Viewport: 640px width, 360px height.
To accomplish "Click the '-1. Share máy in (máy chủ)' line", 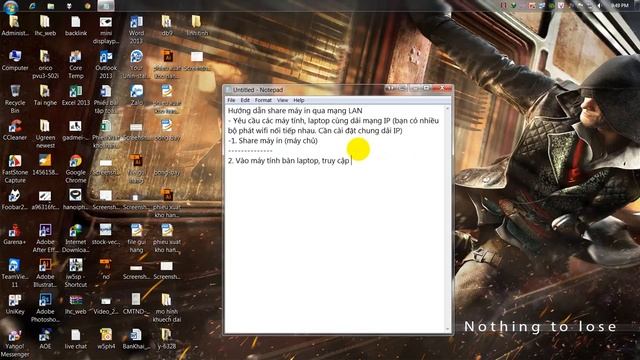I will (x=273, y=140).
